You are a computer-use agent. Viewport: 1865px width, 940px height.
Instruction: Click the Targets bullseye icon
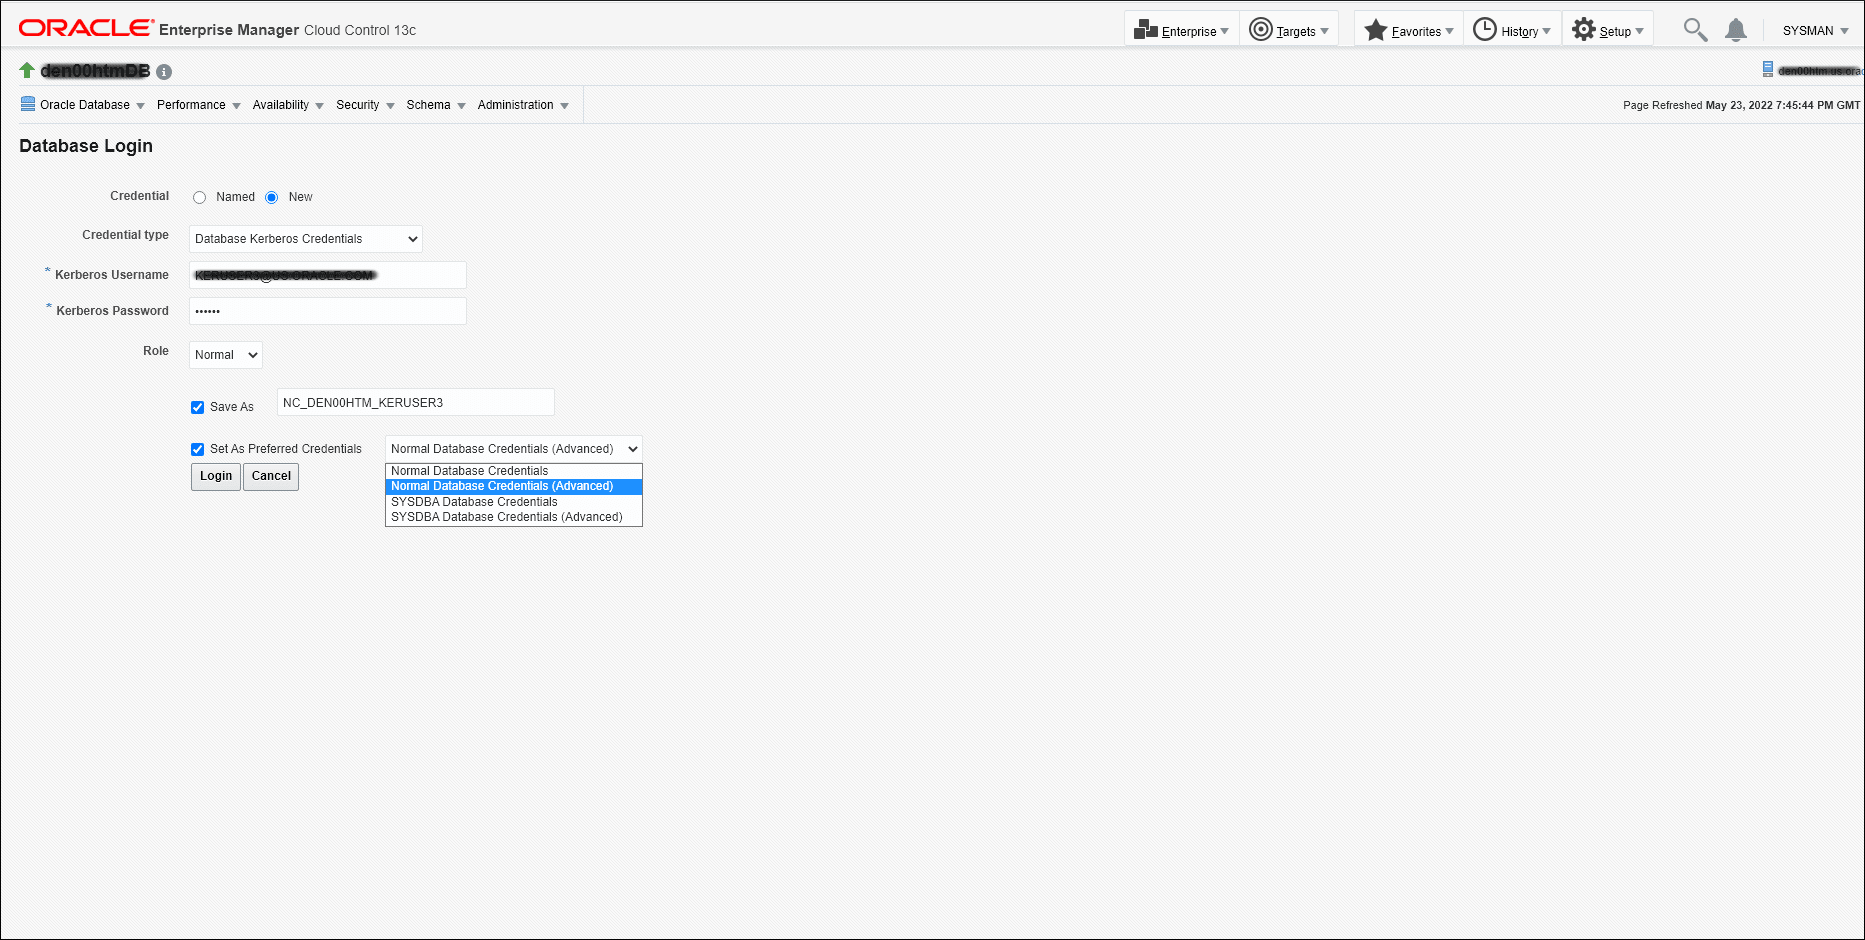[1261, 28]
